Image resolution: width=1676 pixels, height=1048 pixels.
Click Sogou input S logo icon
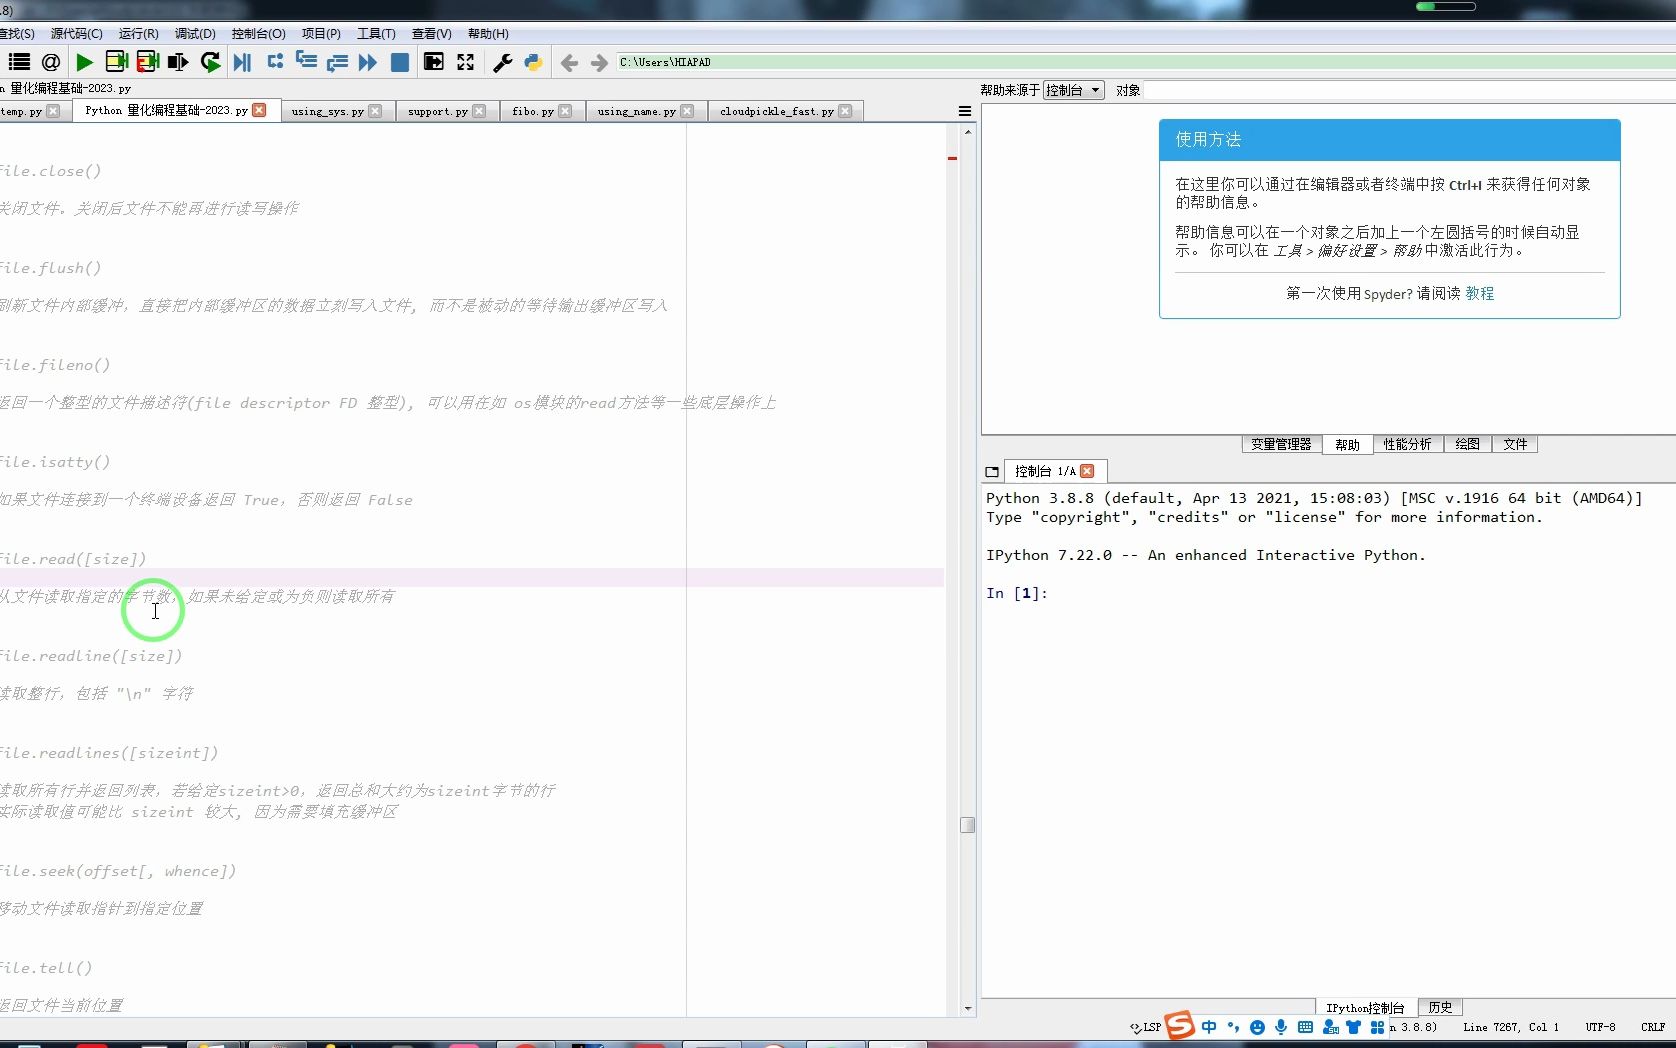click(1180, 1025)
